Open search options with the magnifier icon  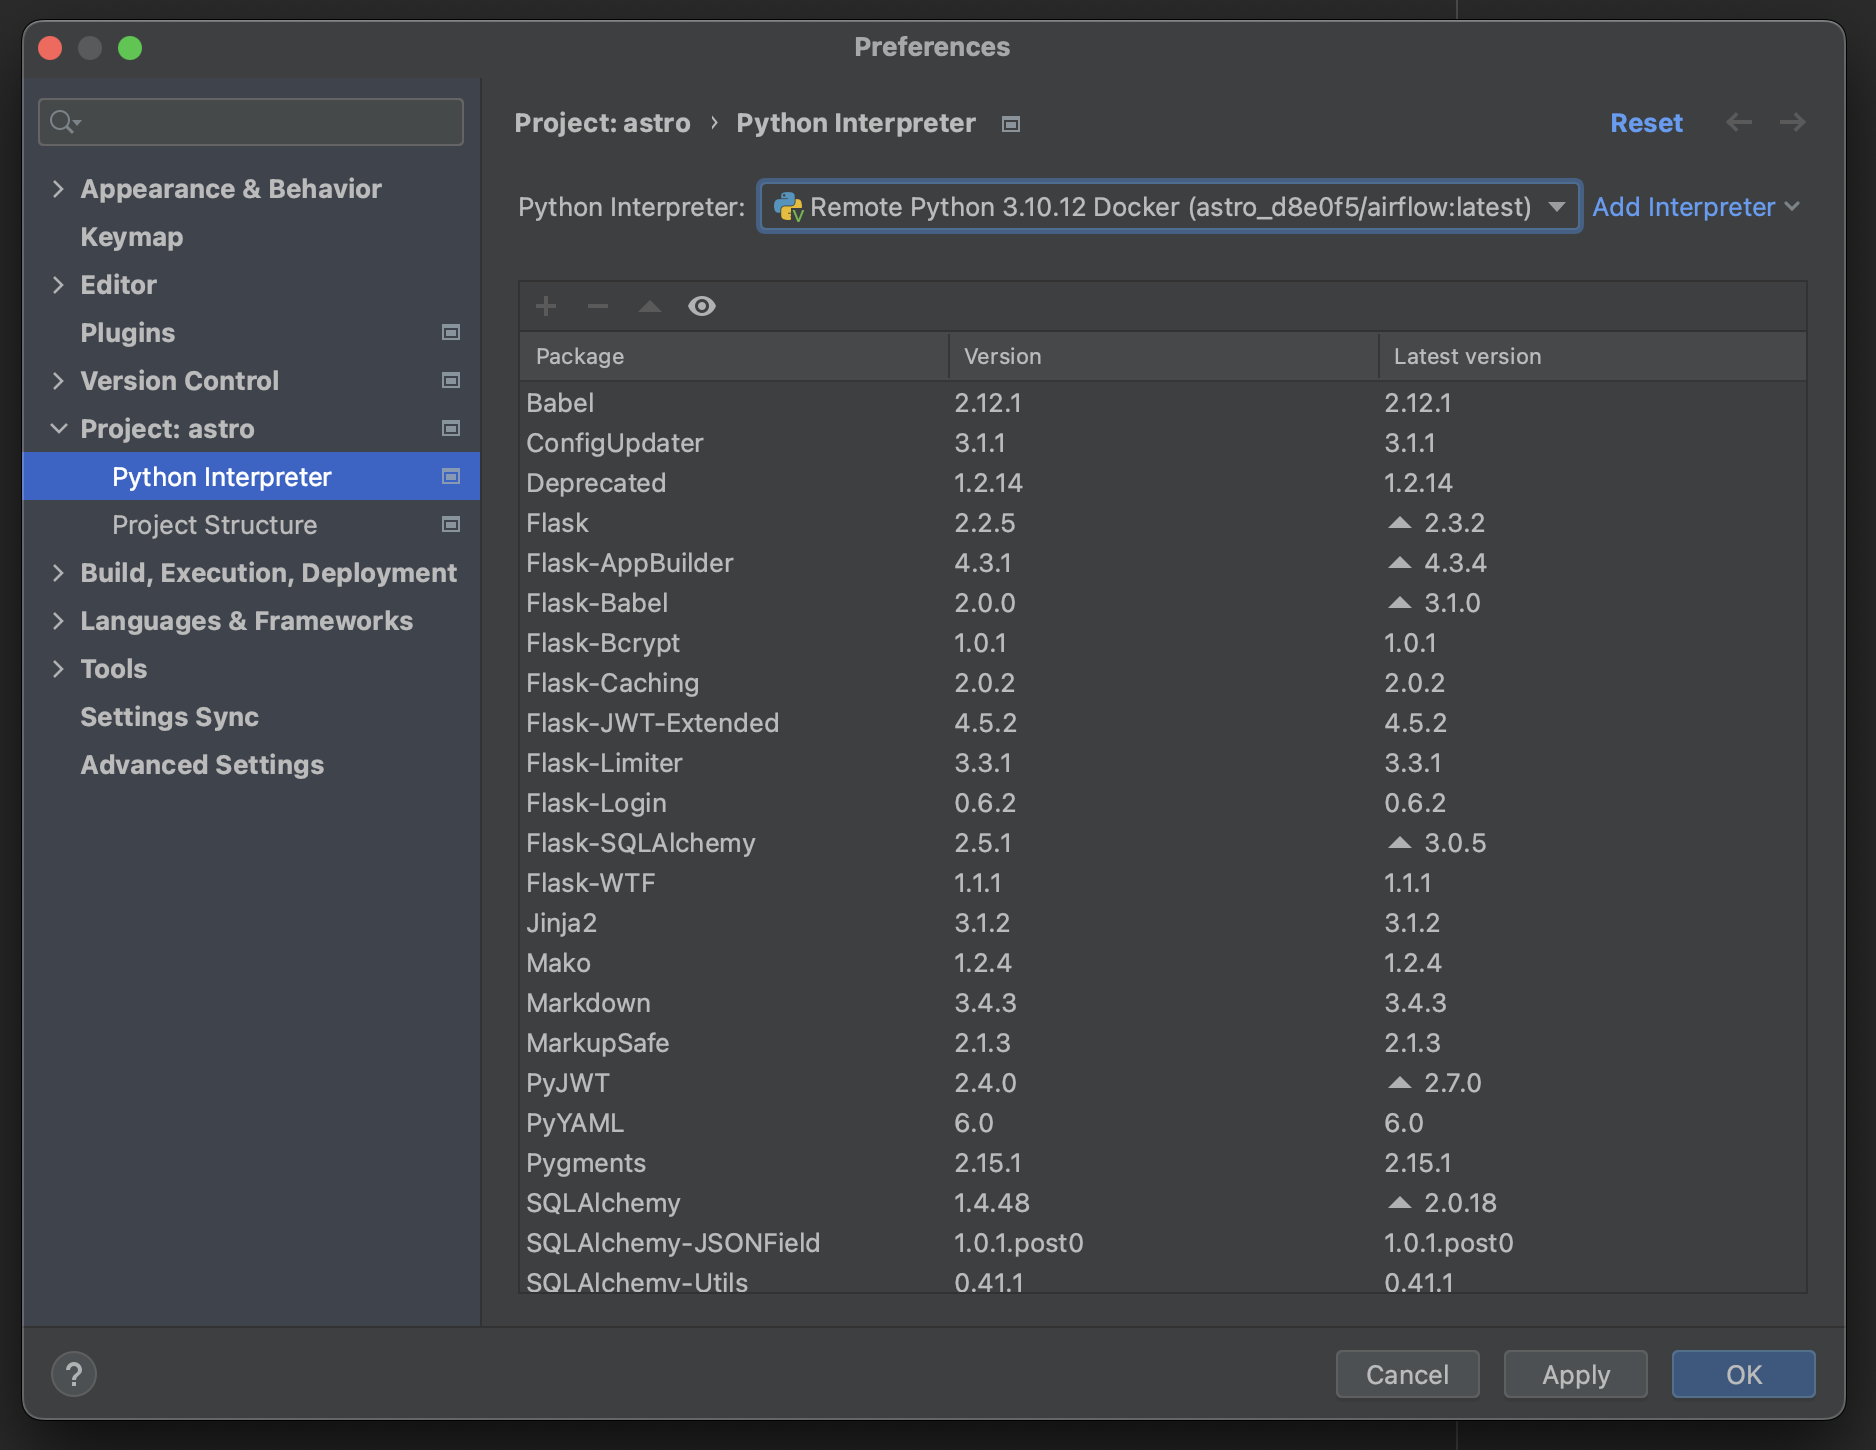coord(64,121)
